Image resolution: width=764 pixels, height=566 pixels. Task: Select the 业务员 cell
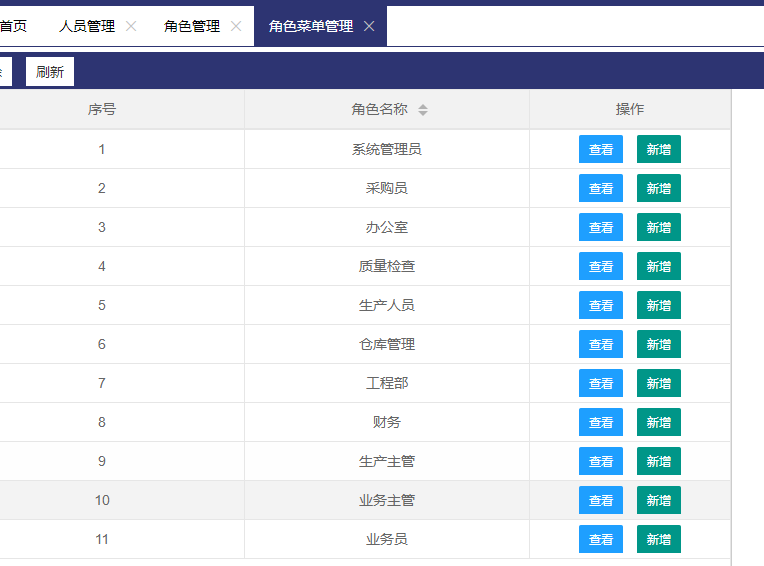click(387, 539)
